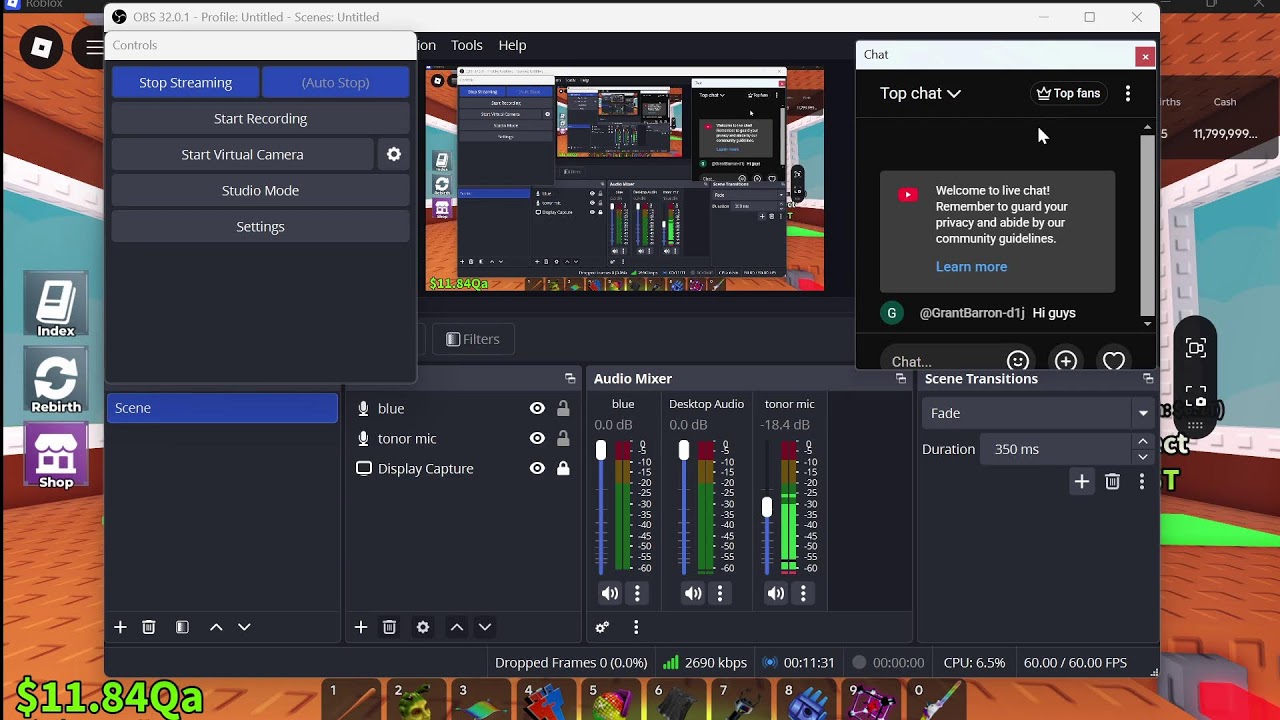
Task: Follow the Learn more link in chat
Action: [971, 267]
